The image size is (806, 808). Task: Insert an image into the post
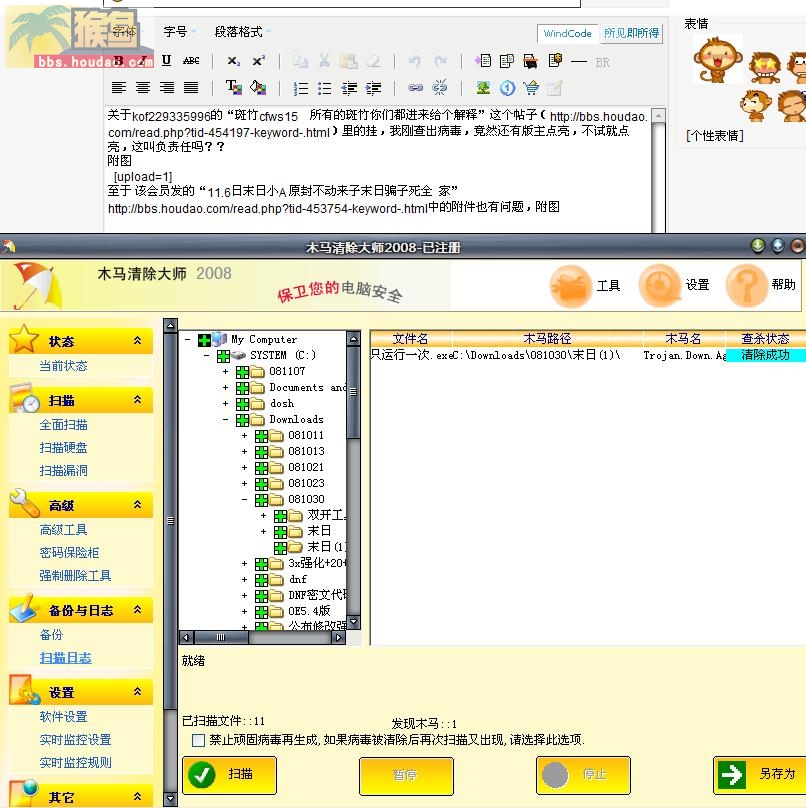click(x=483, y=88)
